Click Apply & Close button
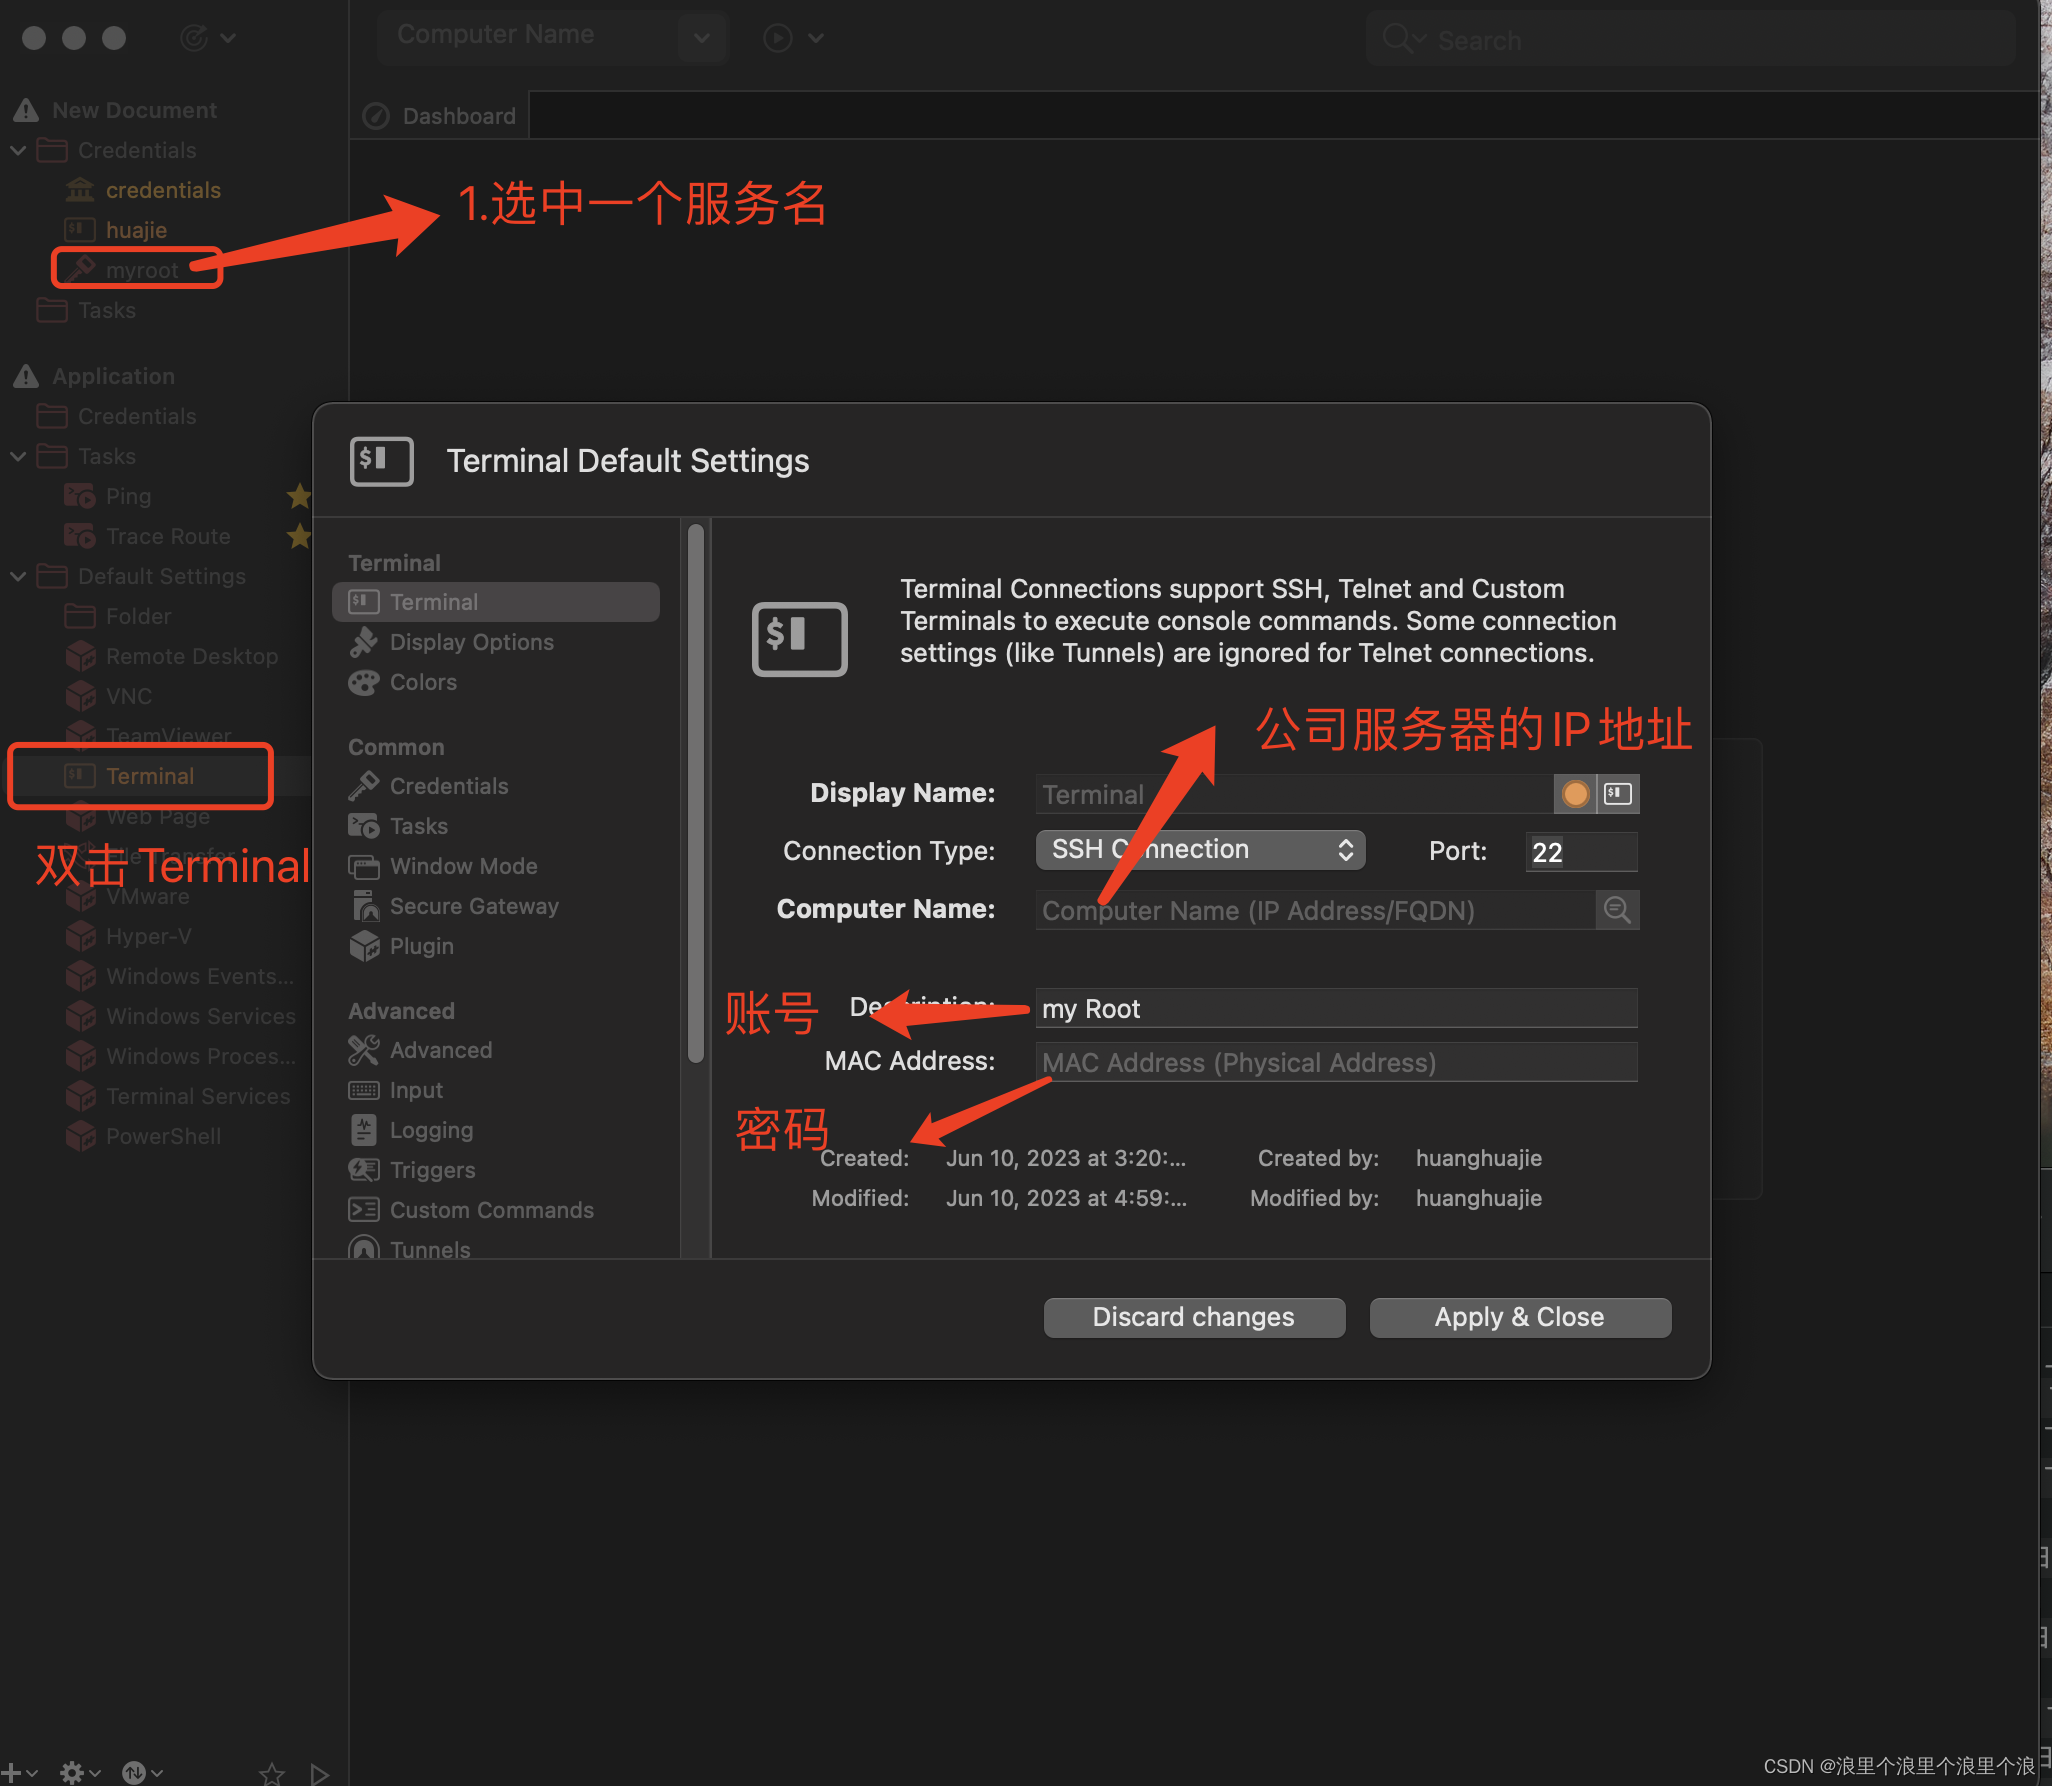The width and height of the screenshot is (2052, 1786). tap(1518, 1315)
